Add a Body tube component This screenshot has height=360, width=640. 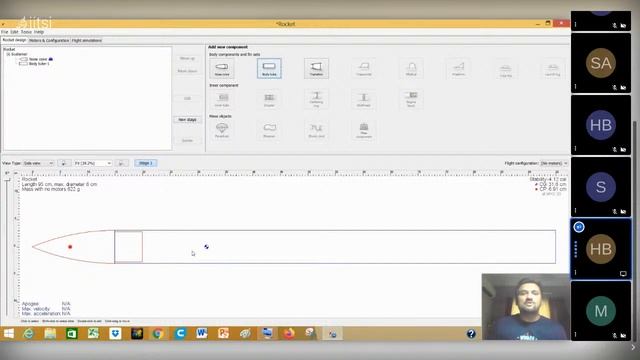point(269,68)
